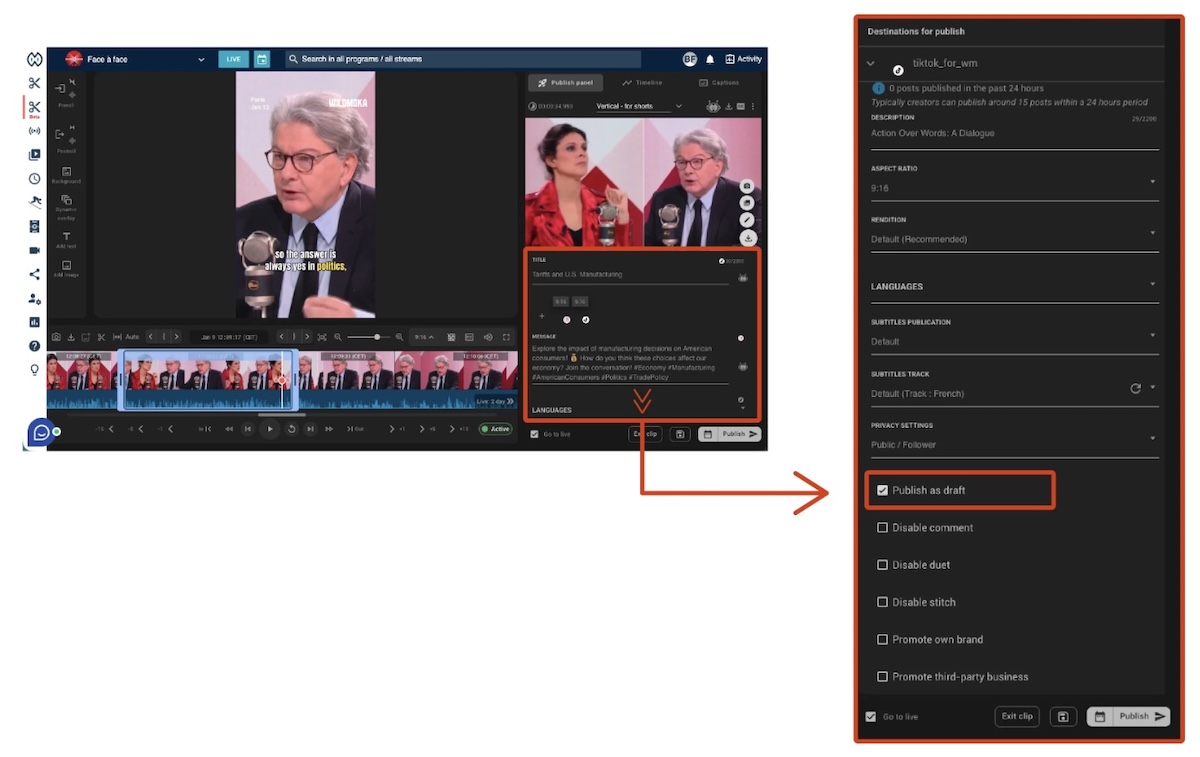Switch to the Captions tab
This screenshot has height=757, width=1200.
pyautogui.click(x=718, y=83)
